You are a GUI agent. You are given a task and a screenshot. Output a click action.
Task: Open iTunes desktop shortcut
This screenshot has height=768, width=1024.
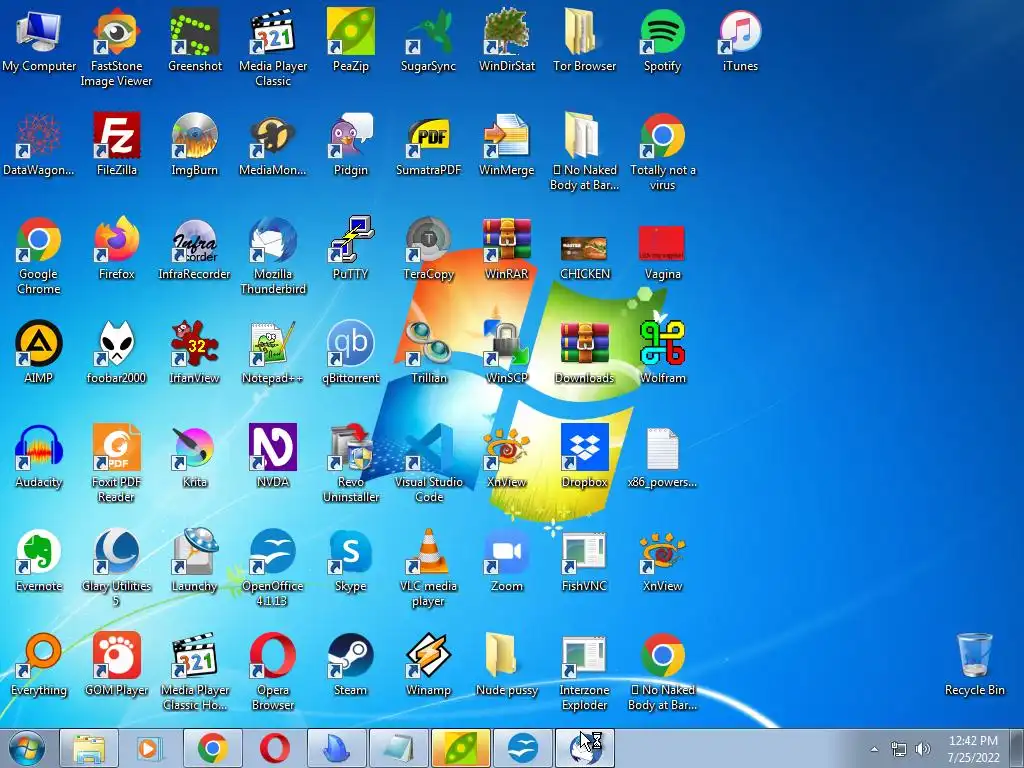pyautogui.click(x=740, y=40)
